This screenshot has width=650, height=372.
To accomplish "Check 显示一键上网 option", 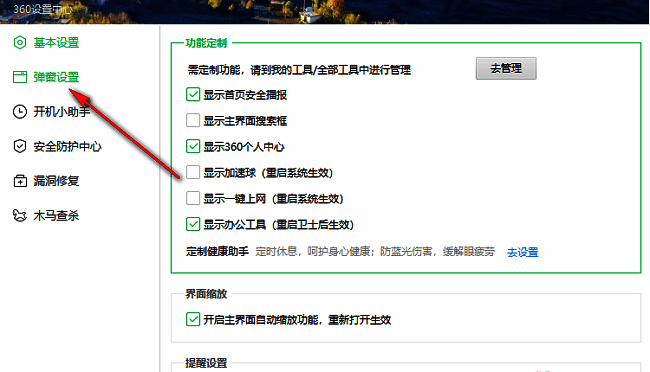I will (x=193, y=199).
